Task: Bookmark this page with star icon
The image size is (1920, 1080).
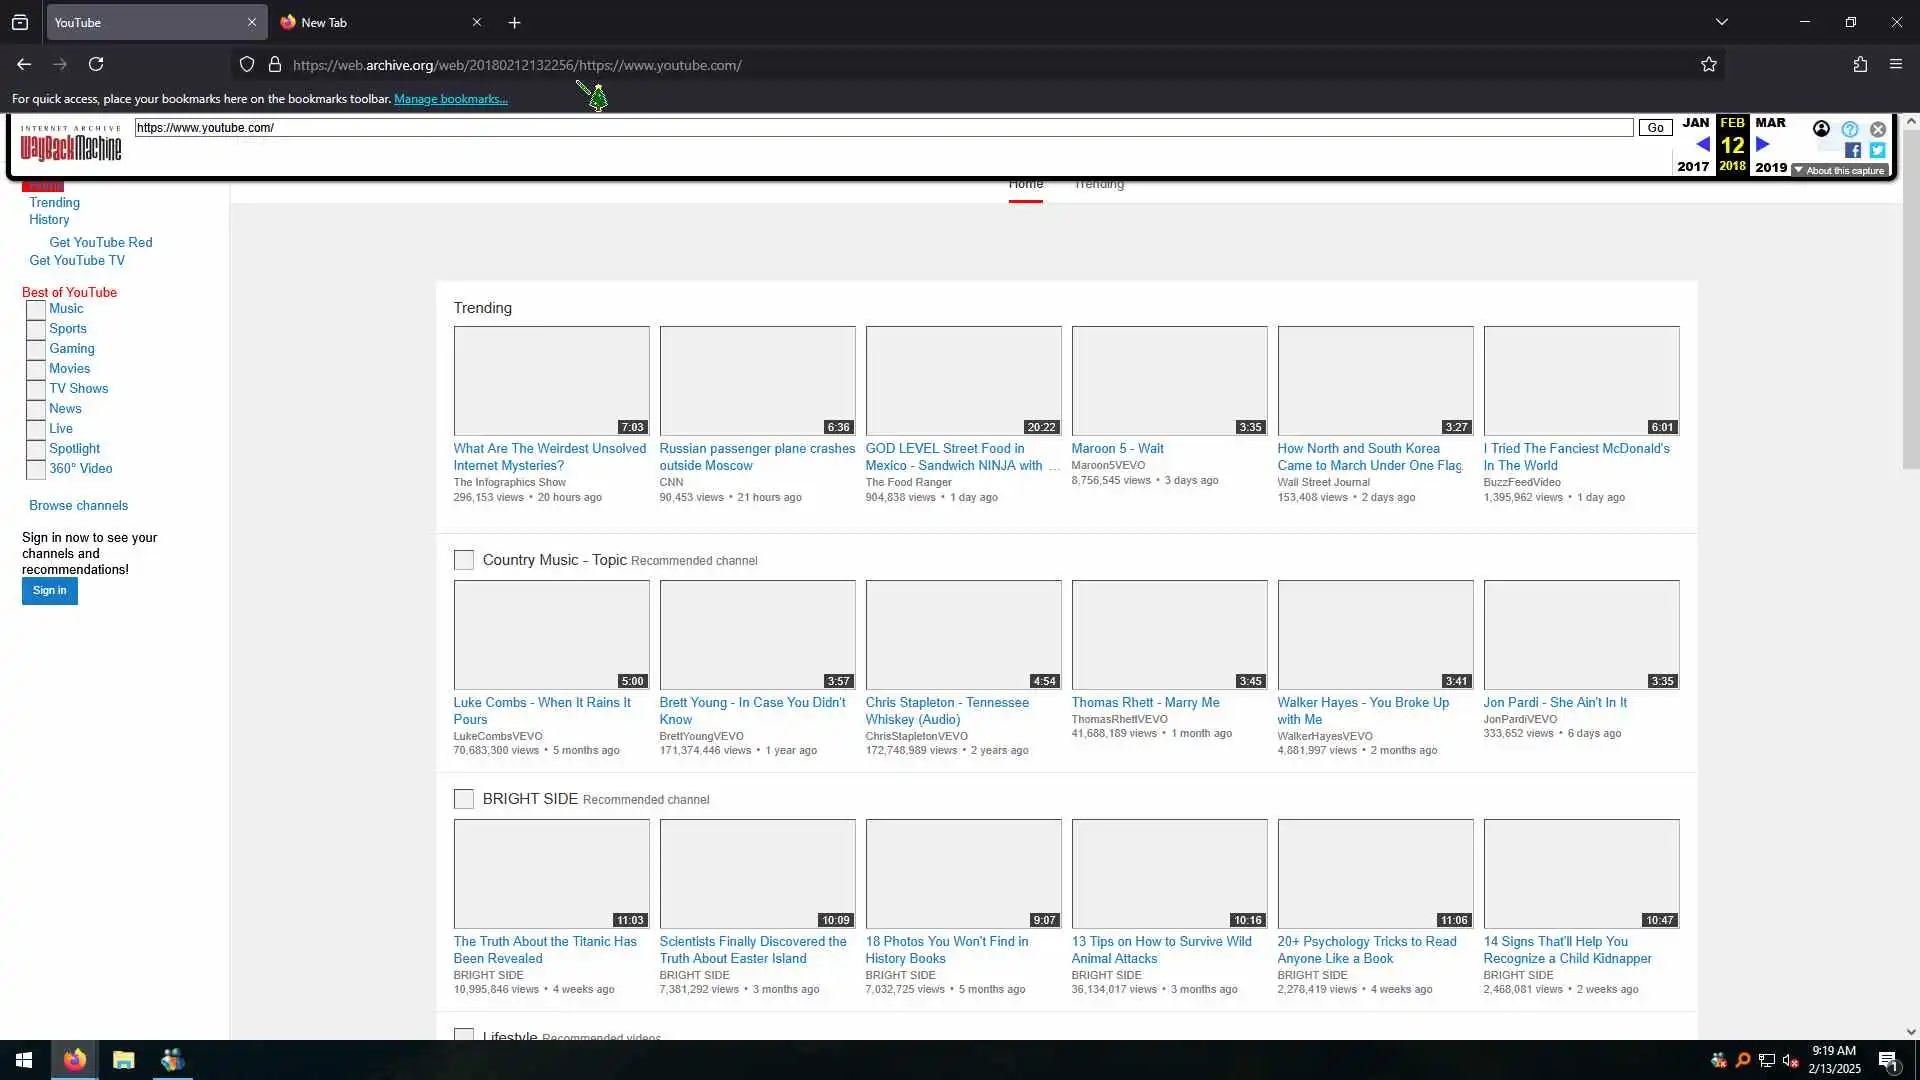Action: click(x=1708, y=65)
